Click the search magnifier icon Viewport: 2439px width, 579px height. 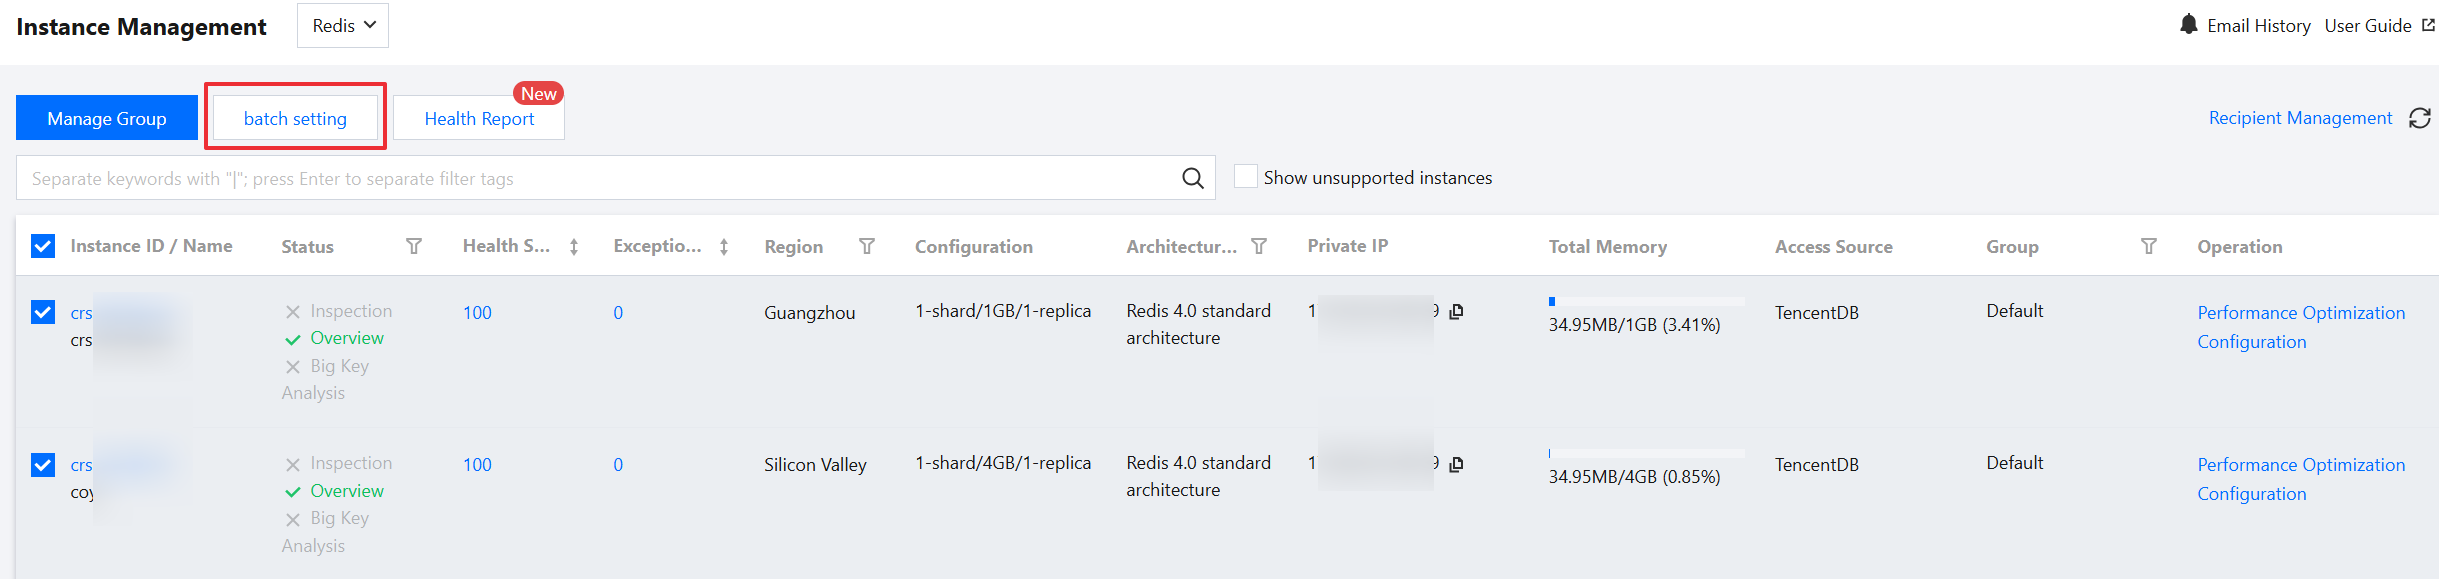1192,178
